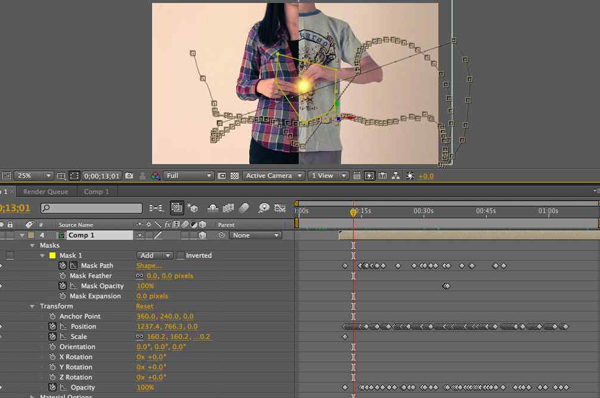Click the Mask Opacity 100% value
Viewport: 600px width, 398px height.
pos(145,285)
